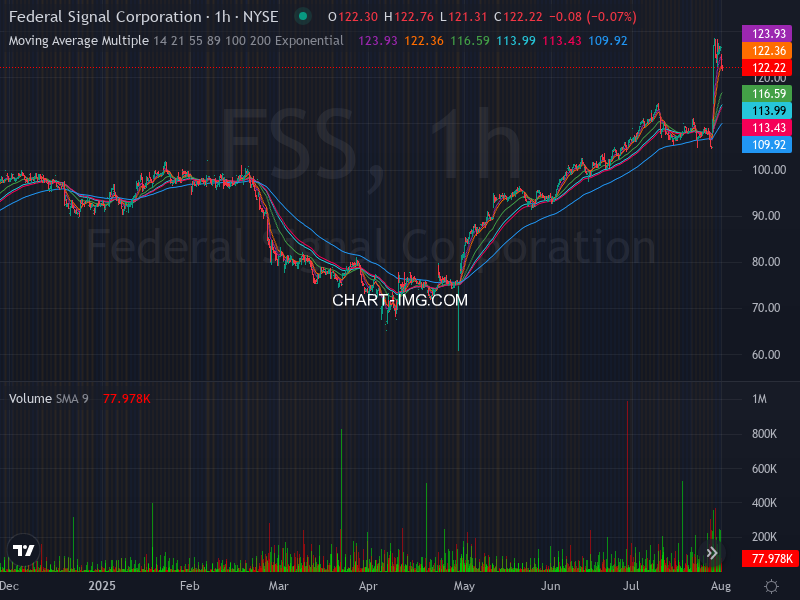
Task: Click the 2025 label on time axis
Action: 102,586
